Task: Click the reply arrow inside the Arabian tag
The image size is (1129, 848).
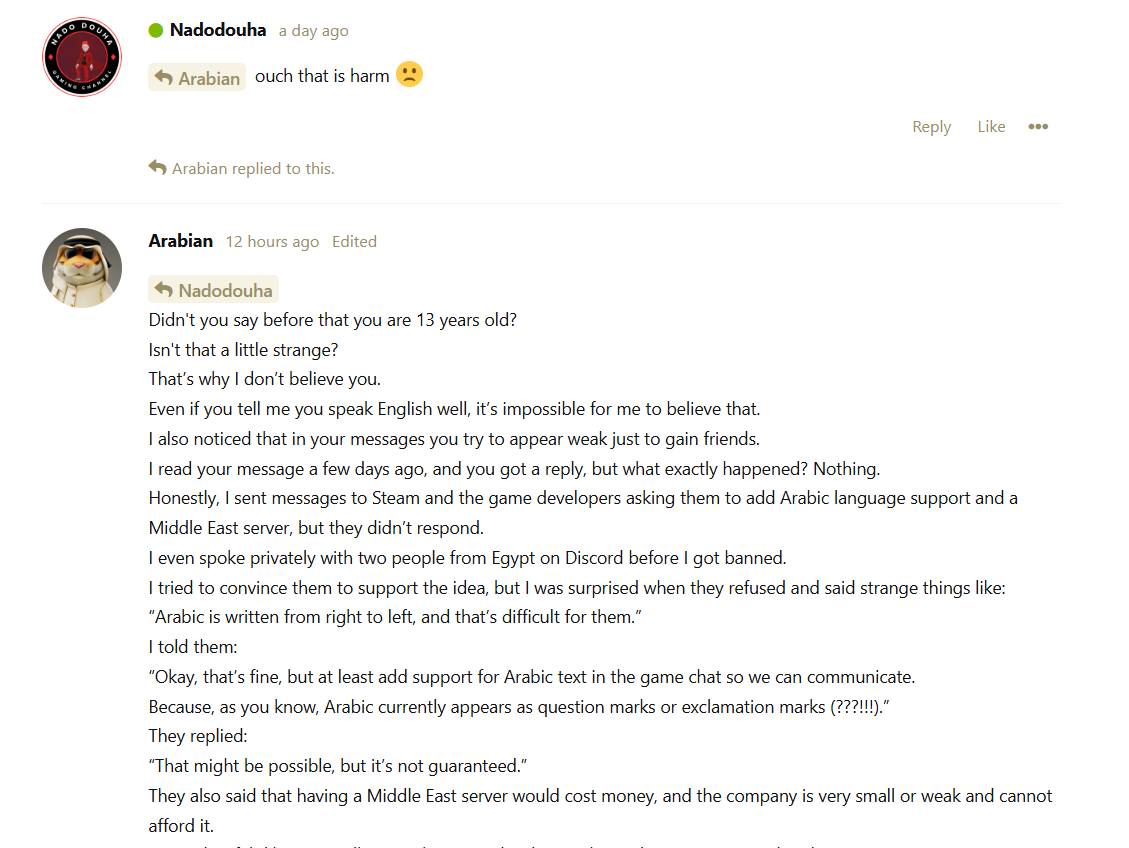Action: [164, 78]
